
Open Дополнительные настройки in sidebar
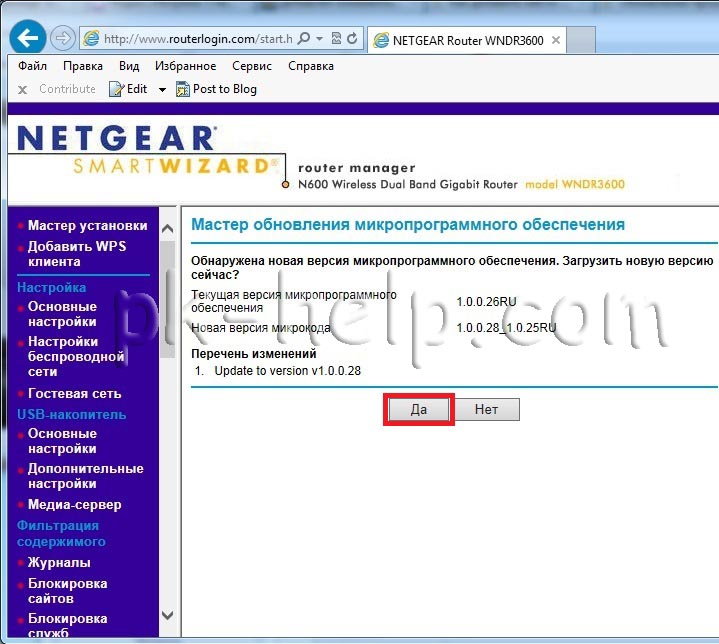coord(86,476)
